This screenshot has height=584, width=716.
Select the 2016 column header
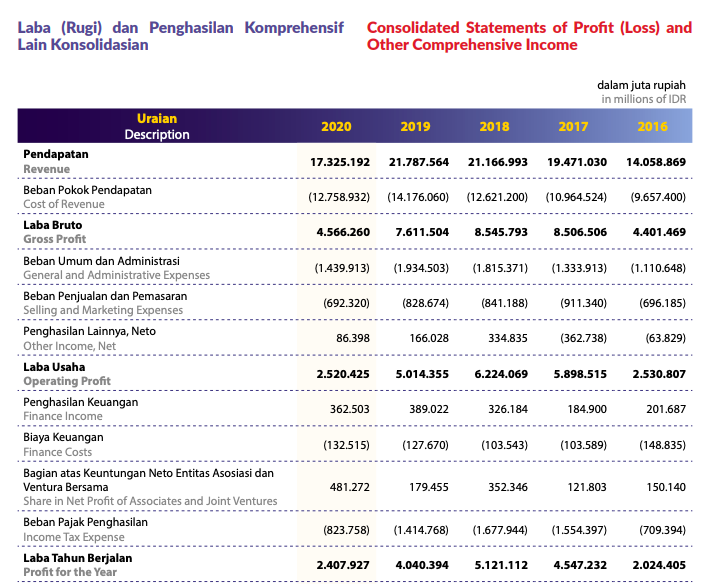pyautogui.click(x=652, y=127)
